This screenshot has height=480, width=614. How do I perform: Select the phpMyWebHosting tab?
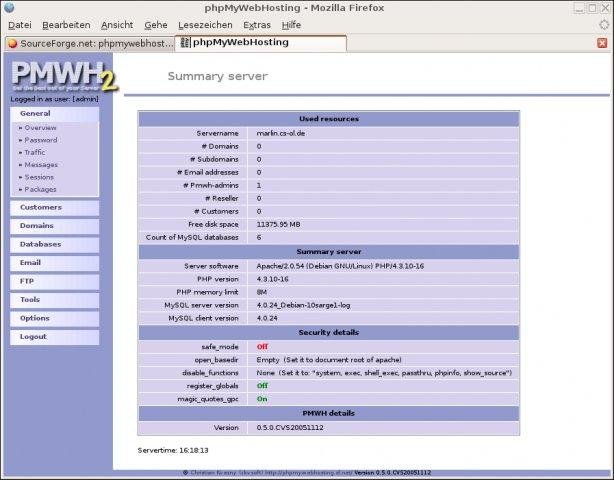(261, 43)
